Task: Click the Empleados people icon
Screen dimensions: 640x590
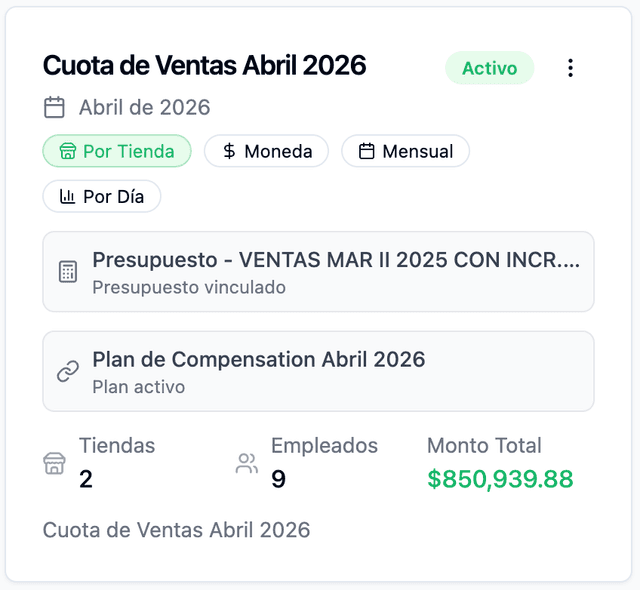Action: click(x=246, y=464)
